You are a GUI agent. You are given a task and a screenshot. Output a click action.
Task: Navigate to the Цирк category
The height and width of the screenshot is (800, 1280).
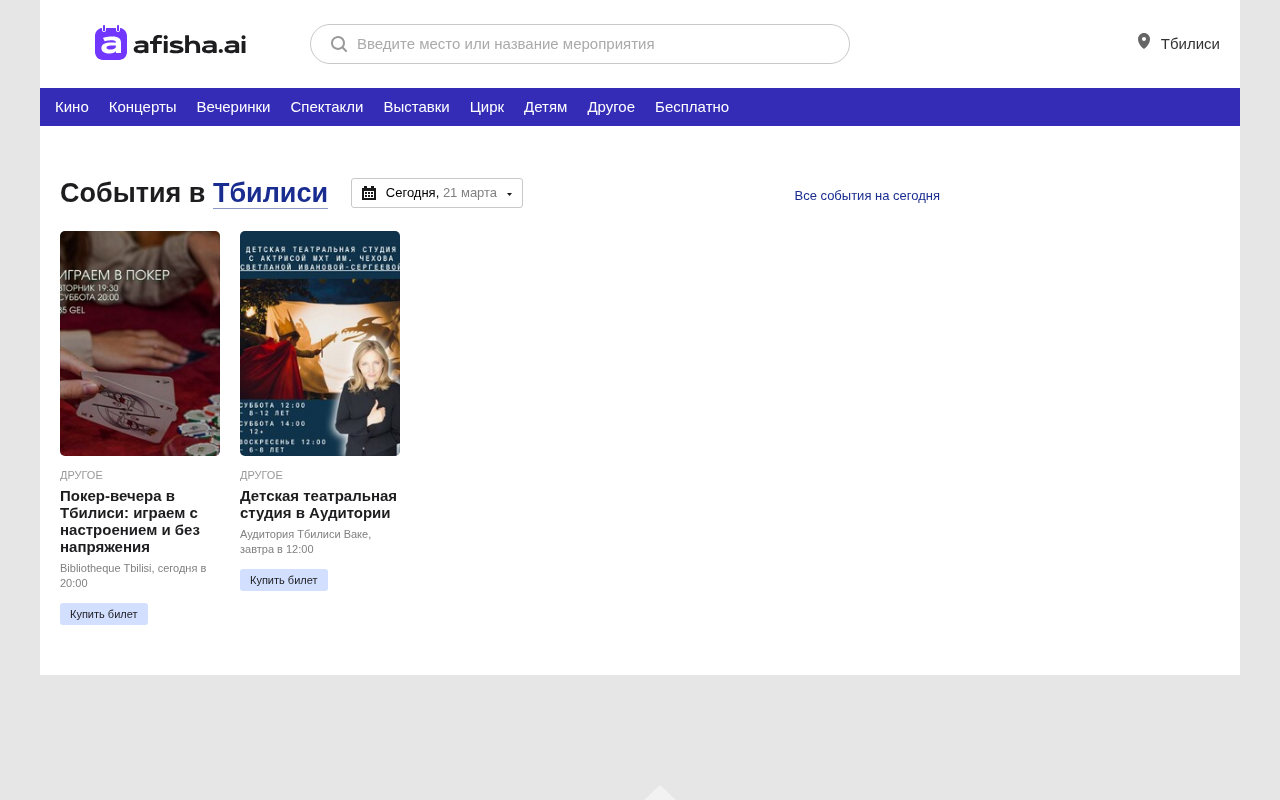coord(487,107)
